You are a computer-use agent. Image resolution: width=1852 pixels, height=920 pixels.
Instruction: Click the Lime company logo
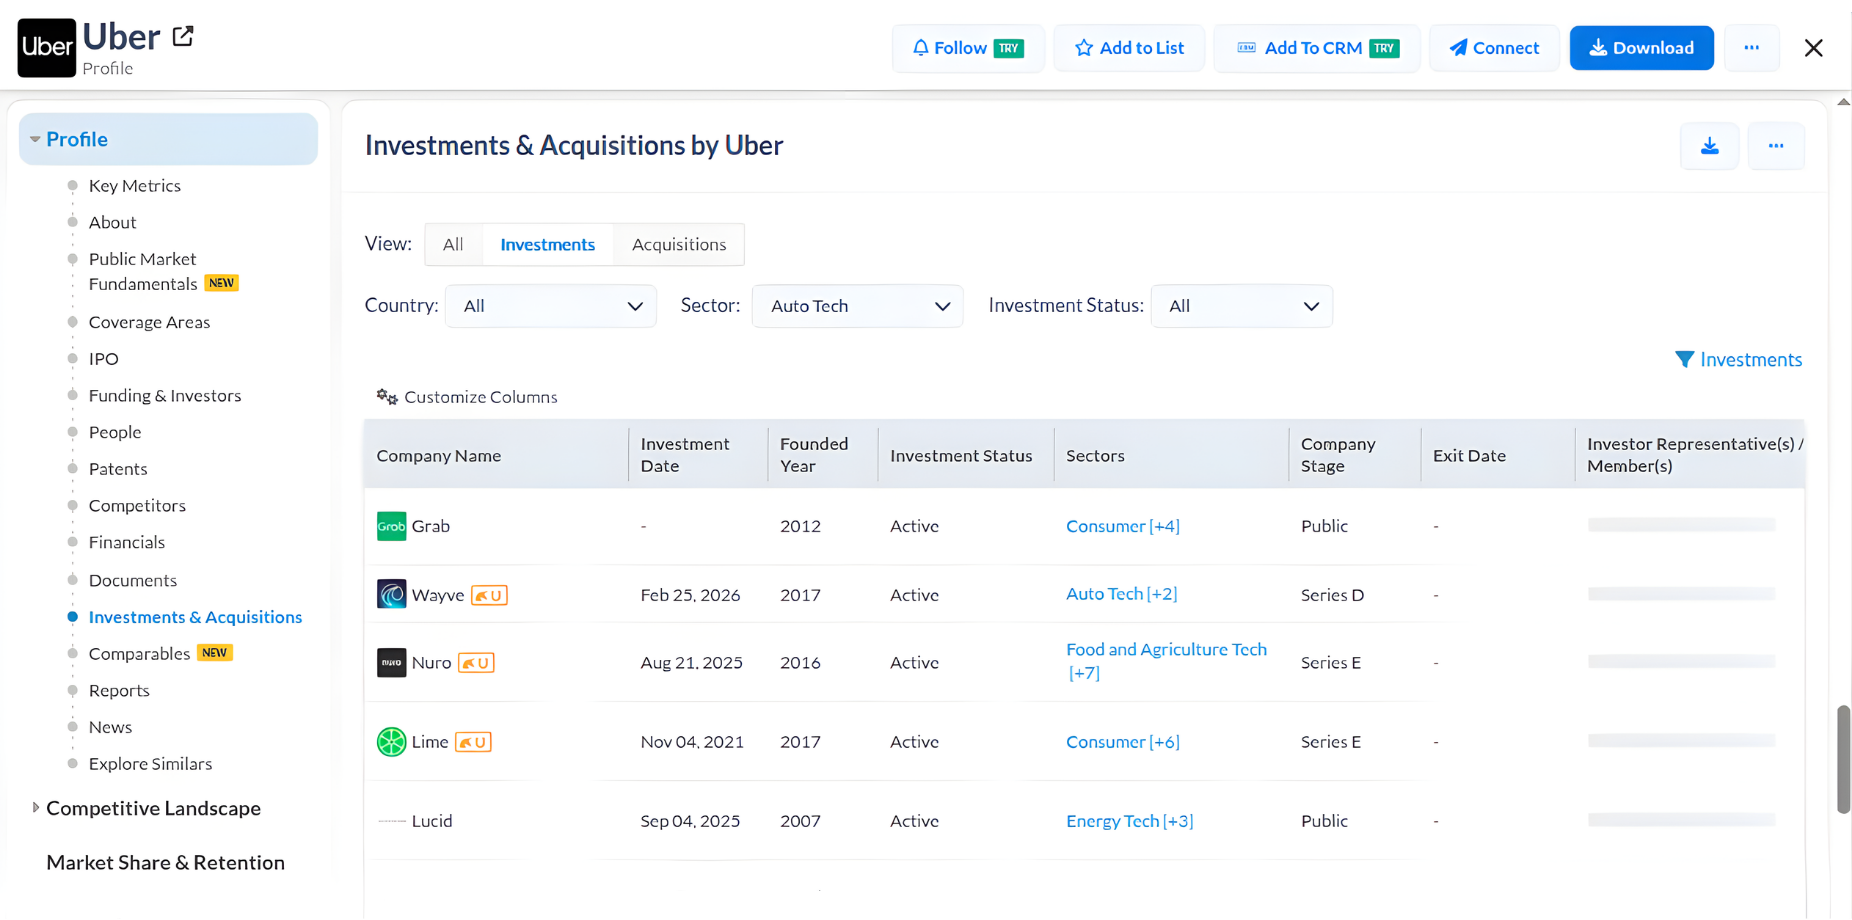point(391,741)
